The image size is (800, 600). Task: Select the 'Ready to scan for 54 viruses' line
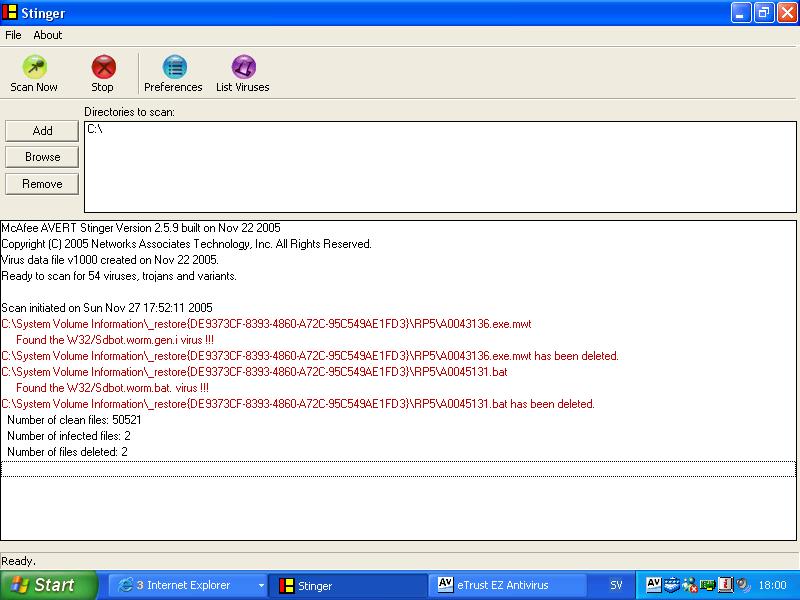coord(119,276)
